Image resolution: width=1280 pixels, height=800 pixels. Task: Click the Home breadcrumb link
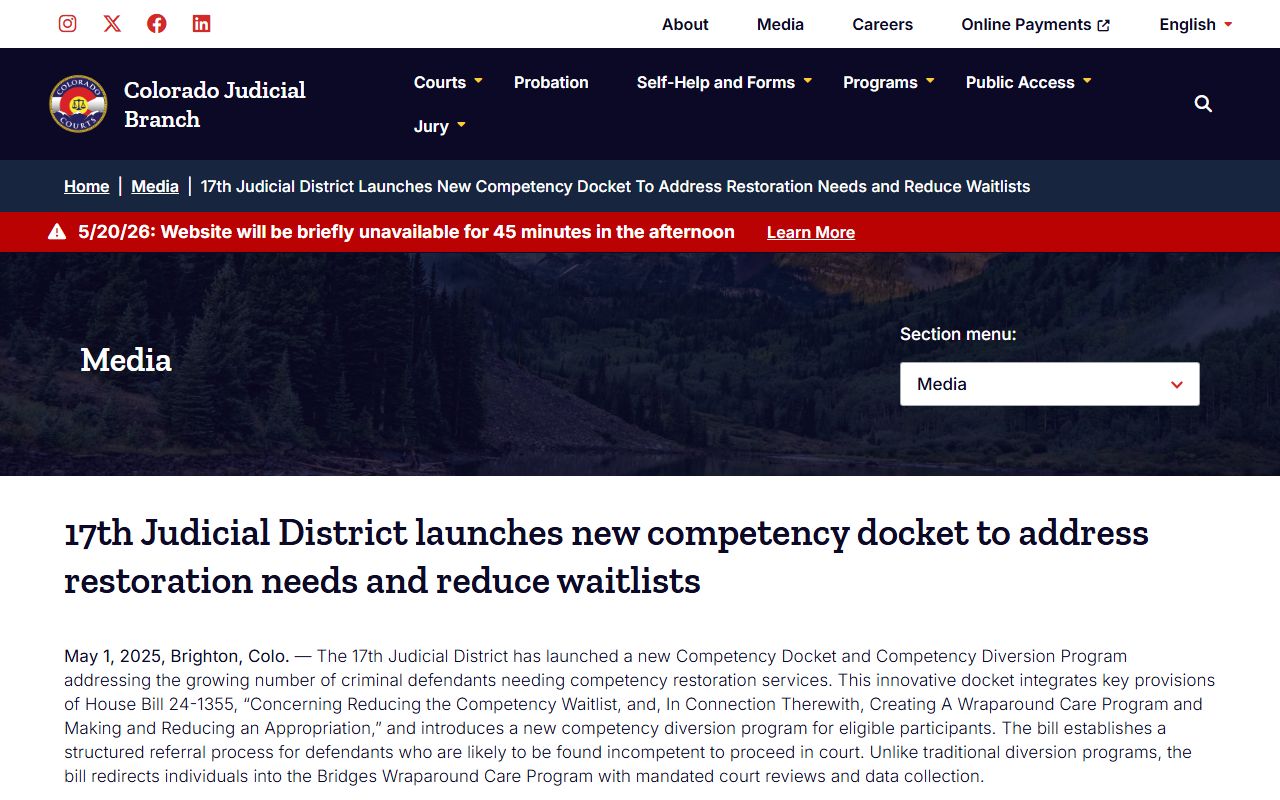(x=87, y=186)
